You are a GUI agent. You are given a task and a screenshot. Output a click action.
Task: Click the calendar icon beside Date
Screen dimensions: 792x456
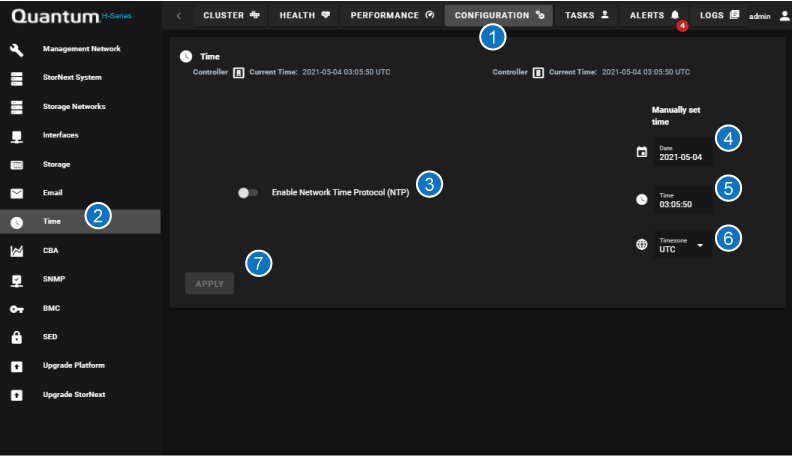pyautogui.click(x=642, y=153)
